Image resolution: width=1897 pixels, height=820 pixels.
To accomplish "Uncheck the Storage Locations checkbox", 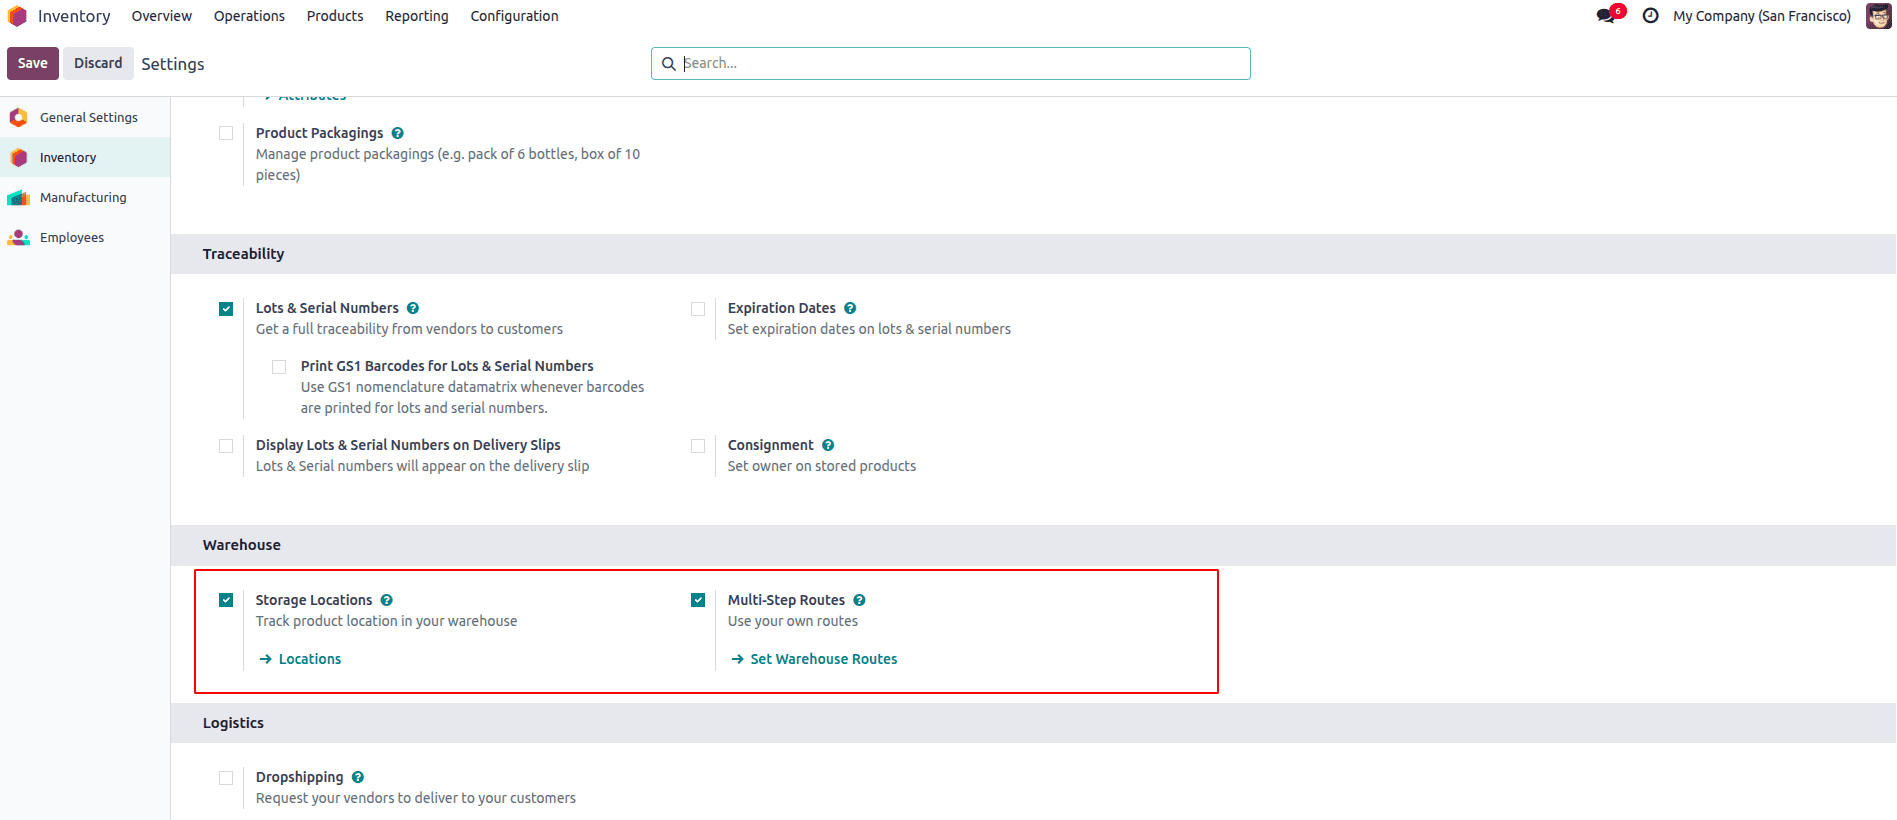I will pyautogui.click(x=226, y=600).
